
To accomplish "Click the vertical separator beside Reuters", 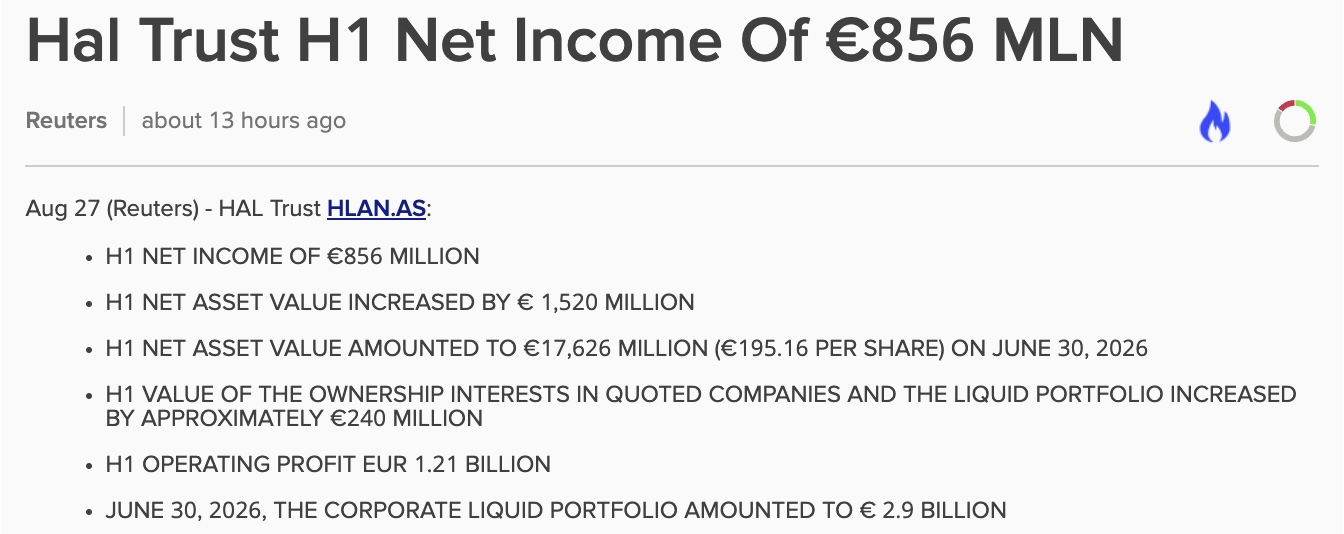I will 124,121.
